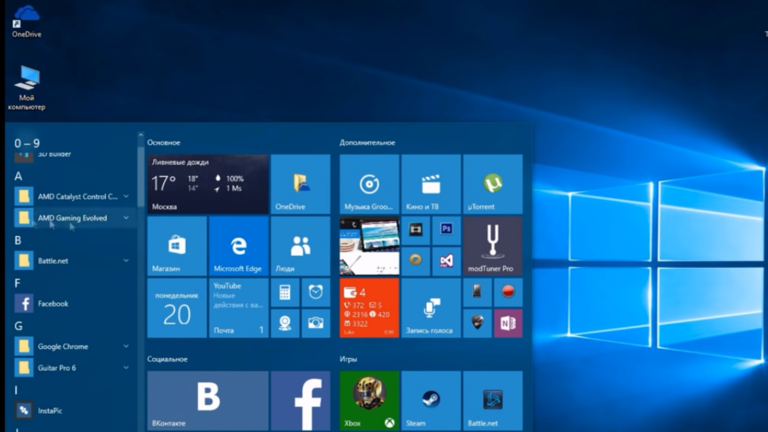768x432 pixels.
Task: Open the Steam tile
Action: 431,400
